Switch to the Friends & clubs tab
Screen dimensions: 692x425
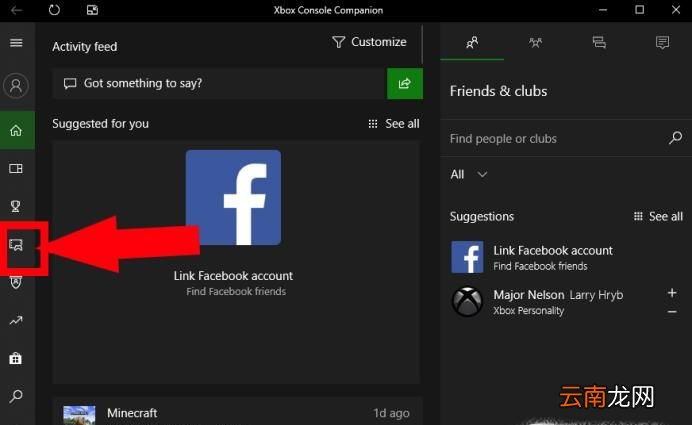click(x=472, y=42)
